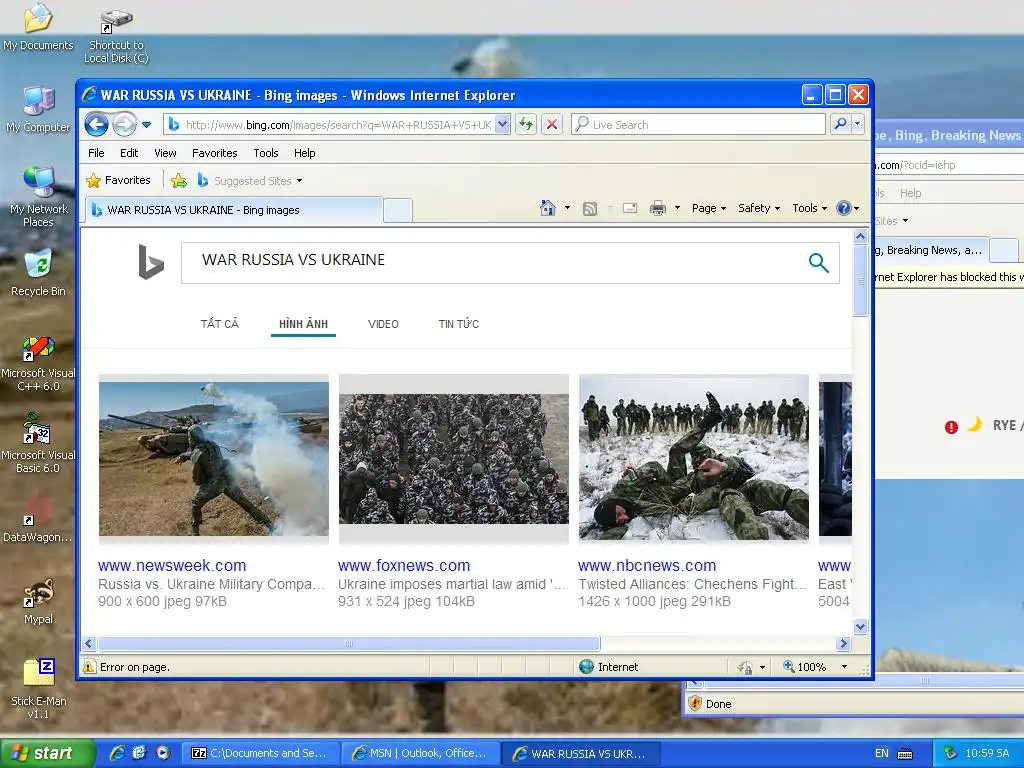The height and width of the screenshot is (768, 1024).
Task: Open the Edit menu
Action: [x=129, y=153]
